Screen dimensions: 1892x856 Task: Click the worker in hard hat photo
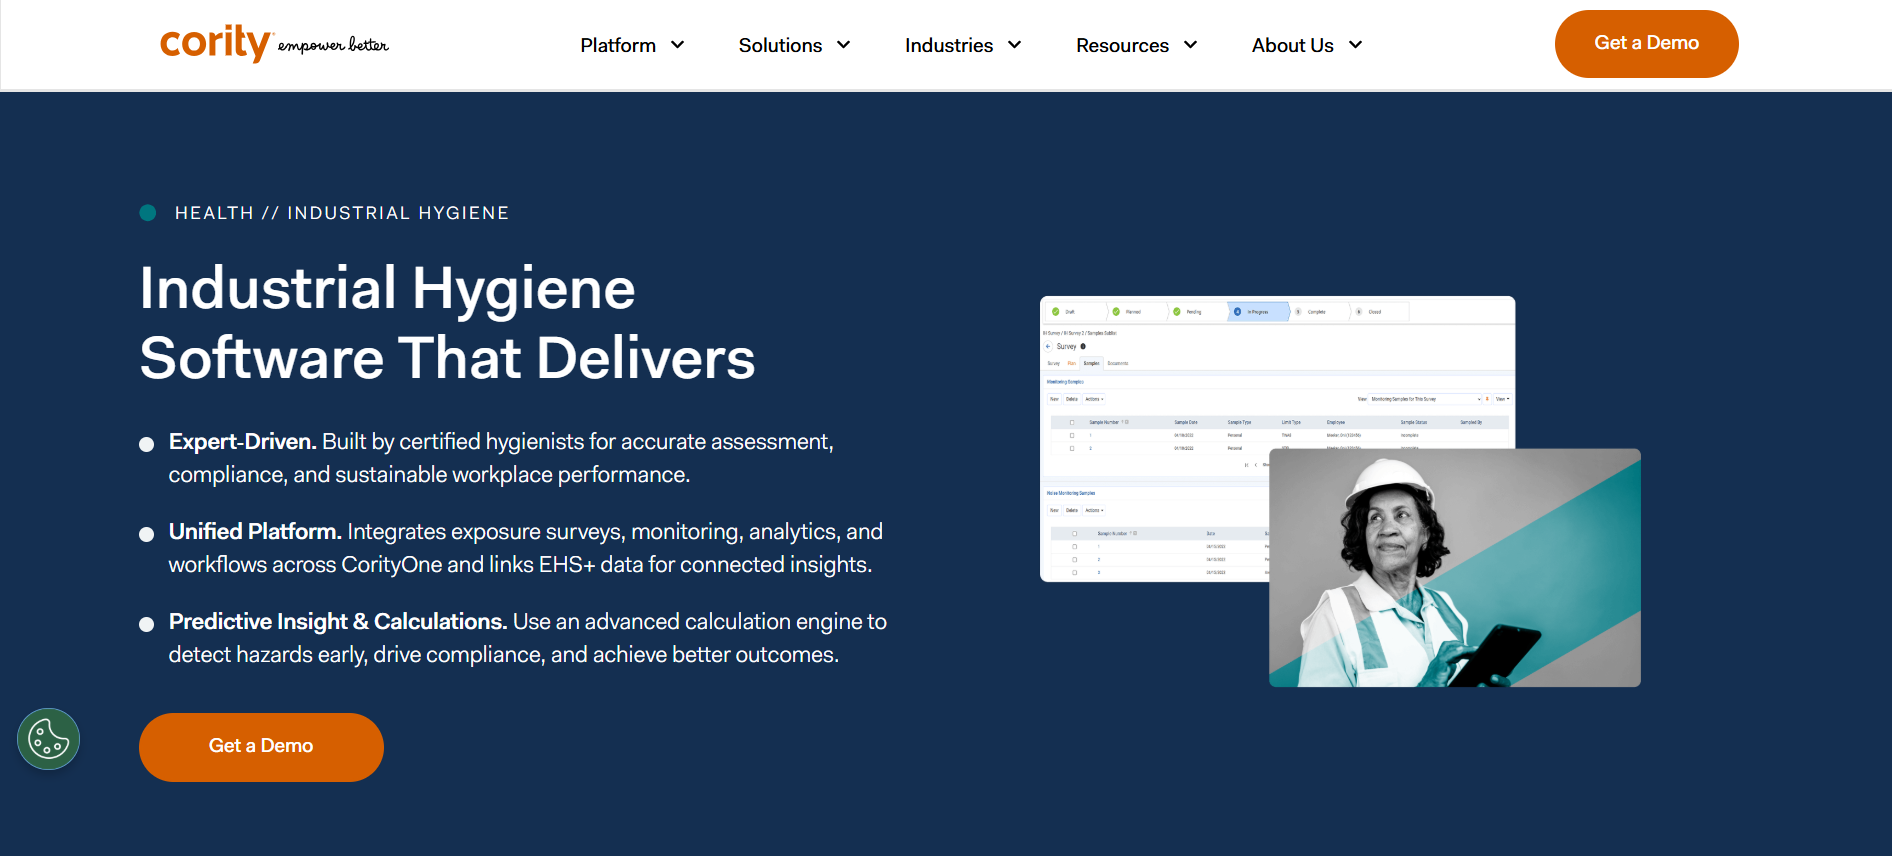1454,567
